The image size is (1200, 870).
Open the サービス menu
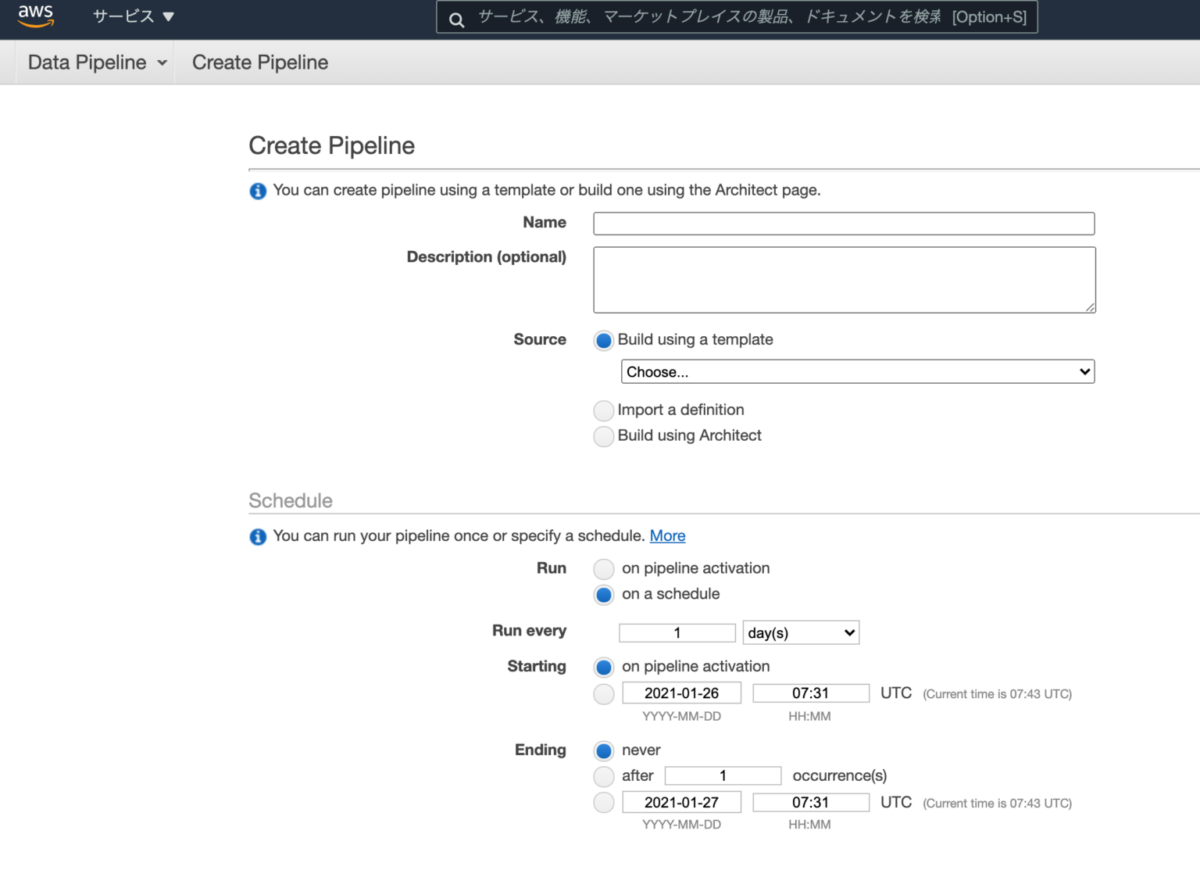133,17
